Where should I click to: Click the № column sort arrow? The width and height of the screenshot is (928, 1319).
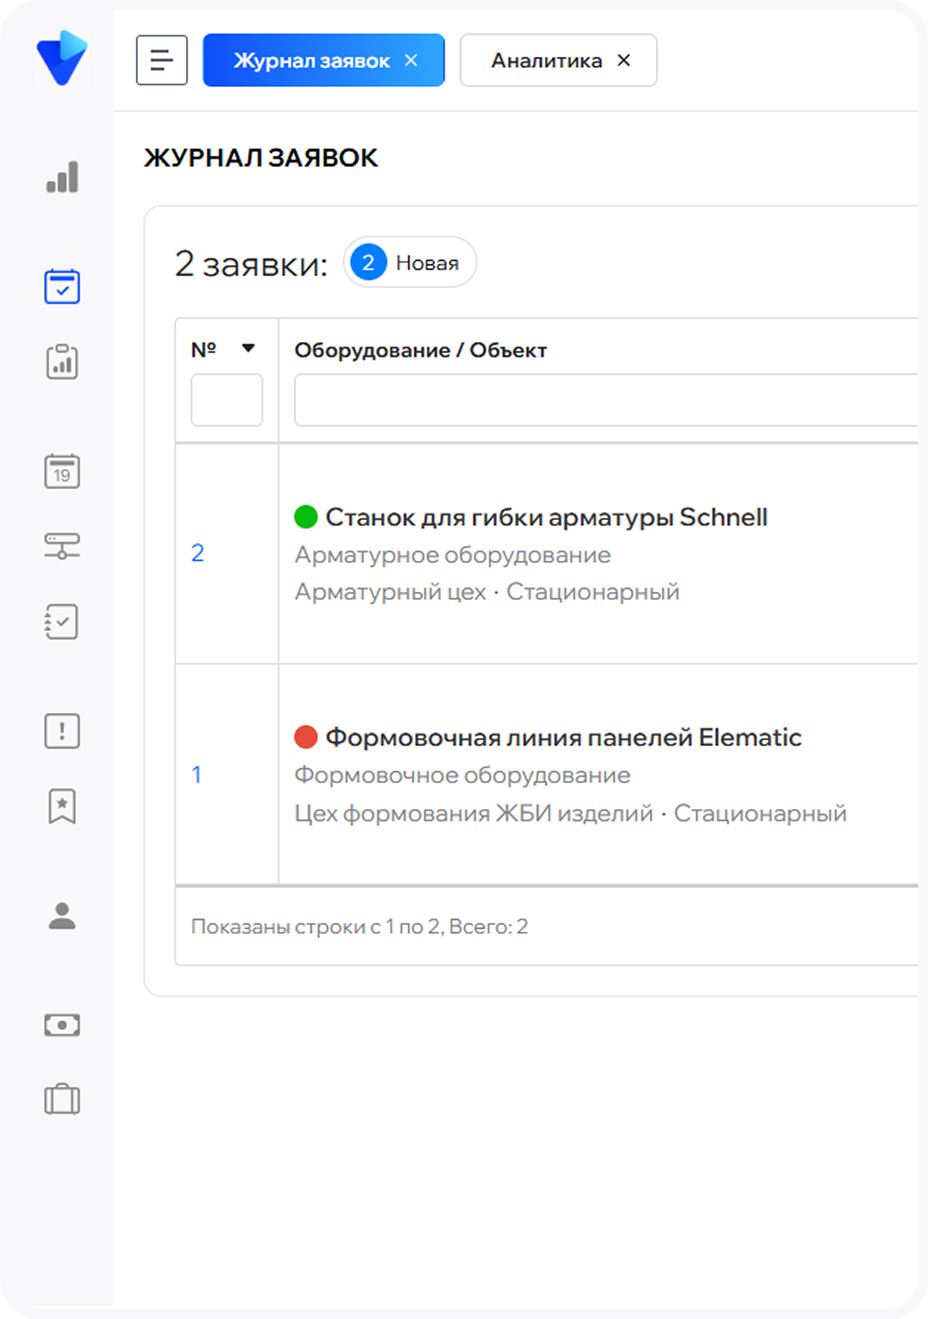248,349
